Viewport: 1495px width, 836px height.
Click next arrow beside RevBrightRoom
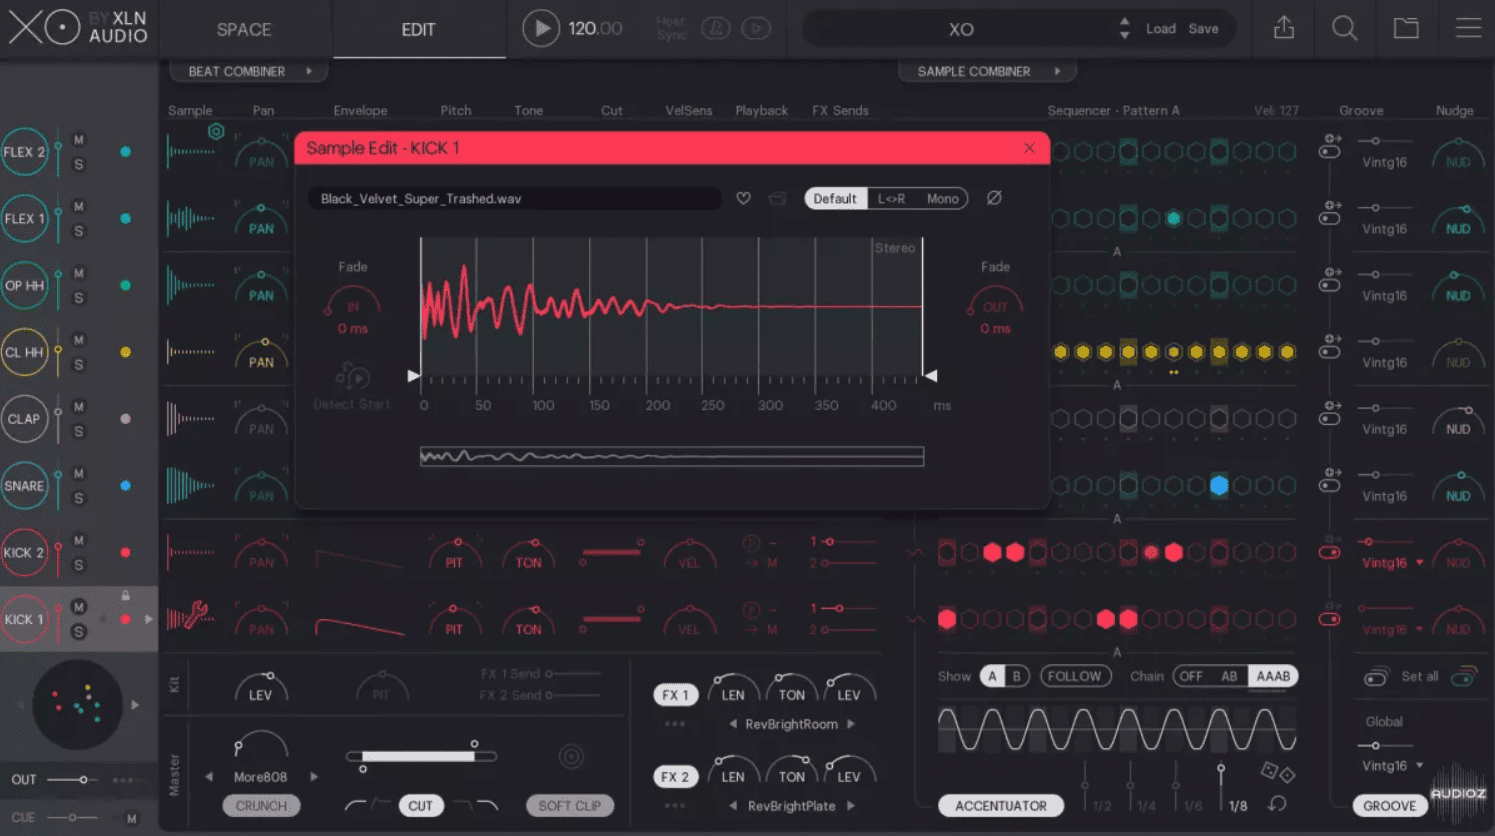(851, 724)
